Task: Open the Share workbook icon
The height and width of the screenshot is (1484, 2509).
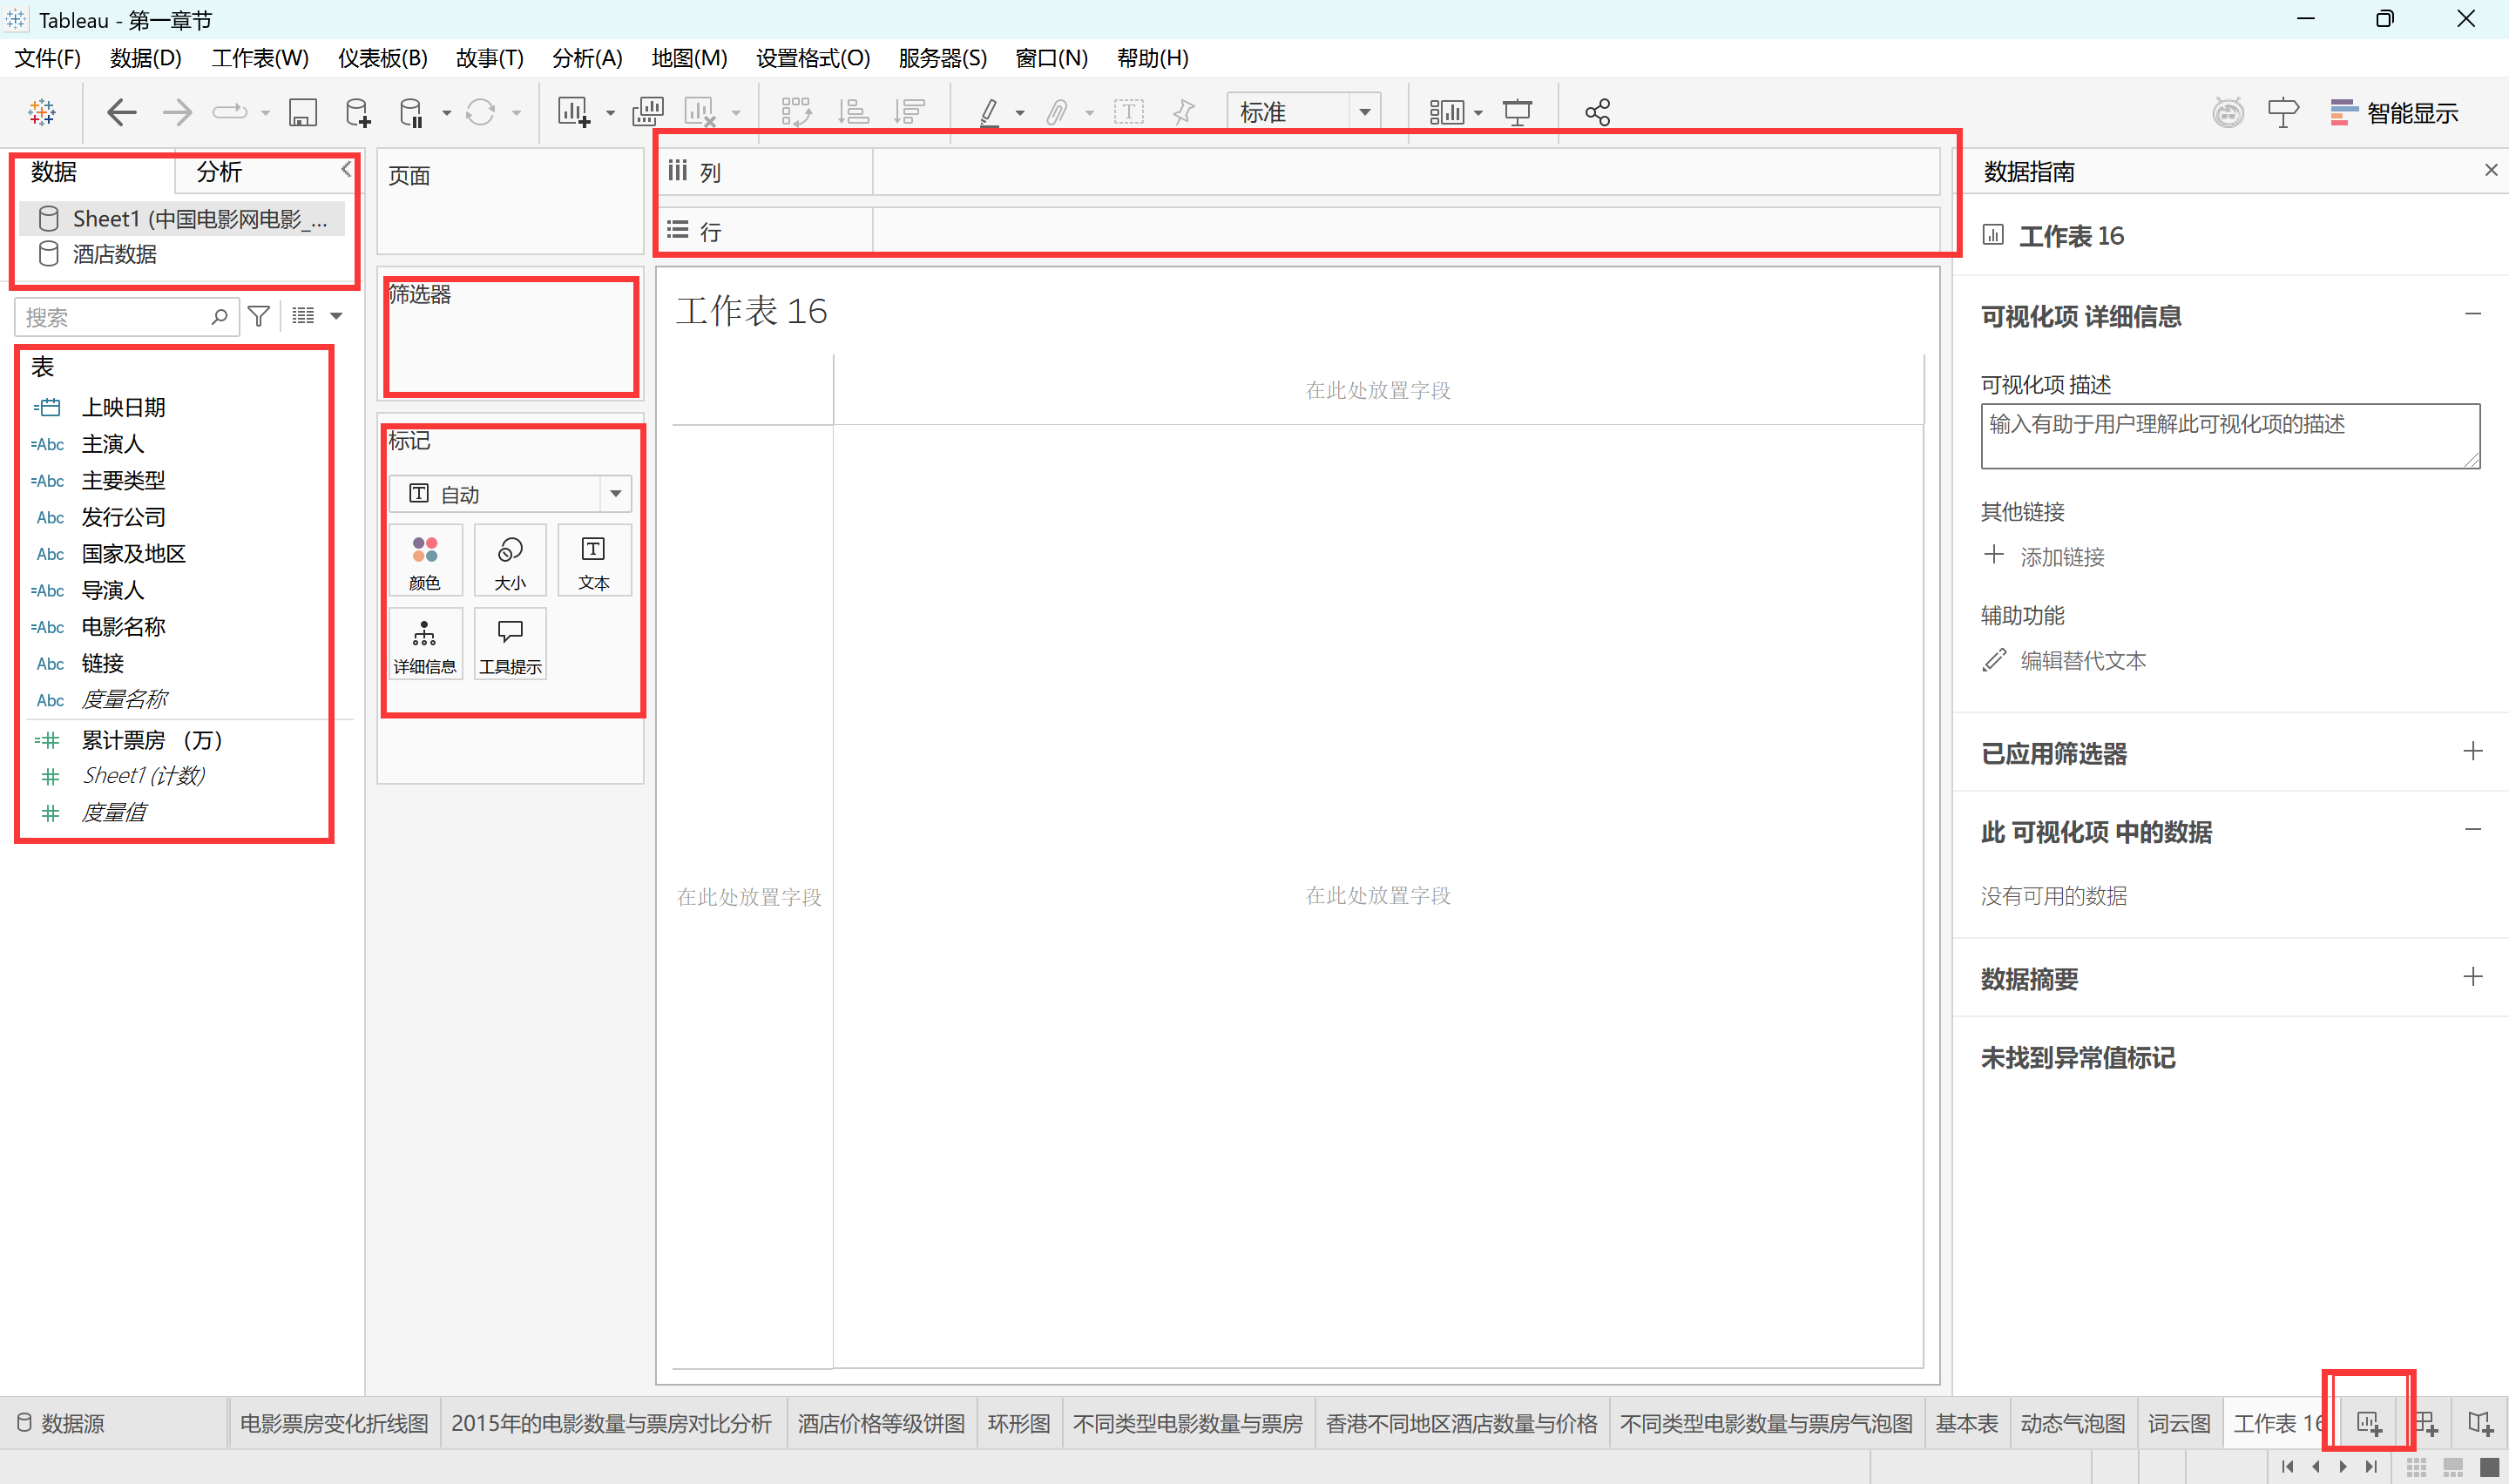Action: pyautogui.click(x=1597, y=112)
